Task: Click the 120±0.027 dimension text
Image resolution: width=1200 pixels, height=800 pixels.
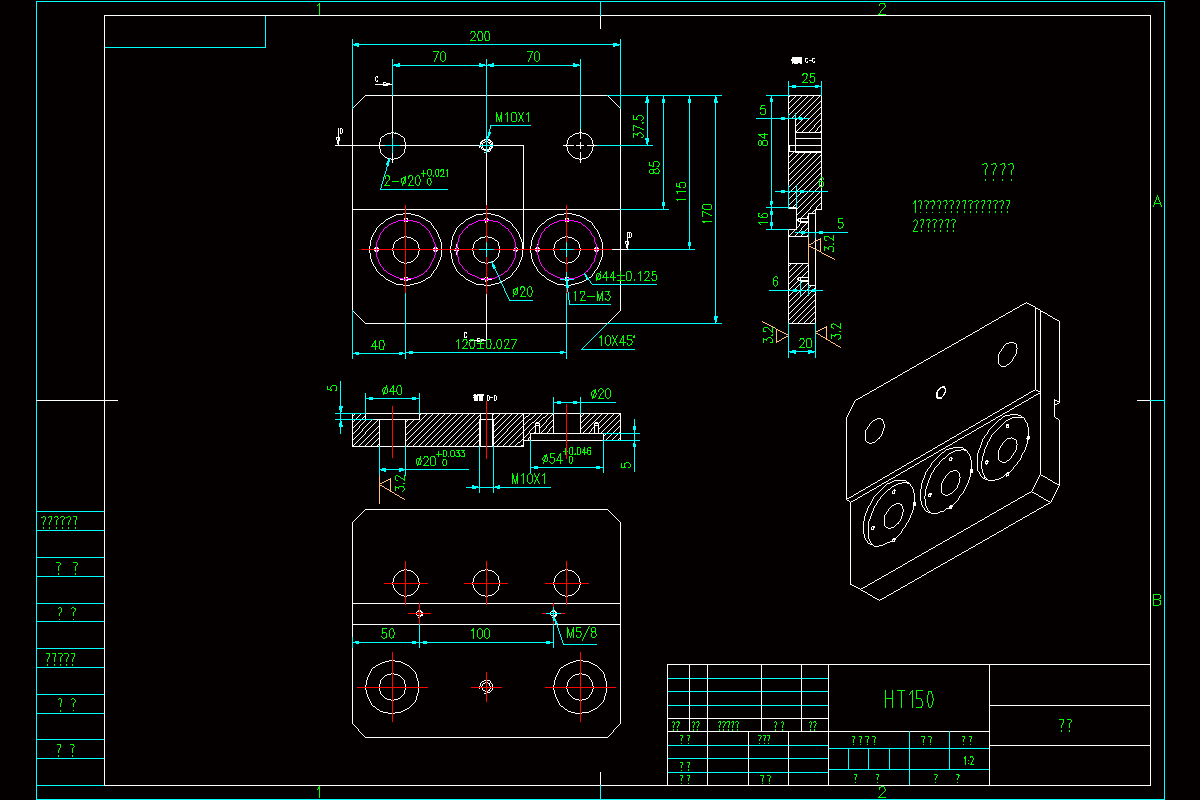Action: pos(487,345)
